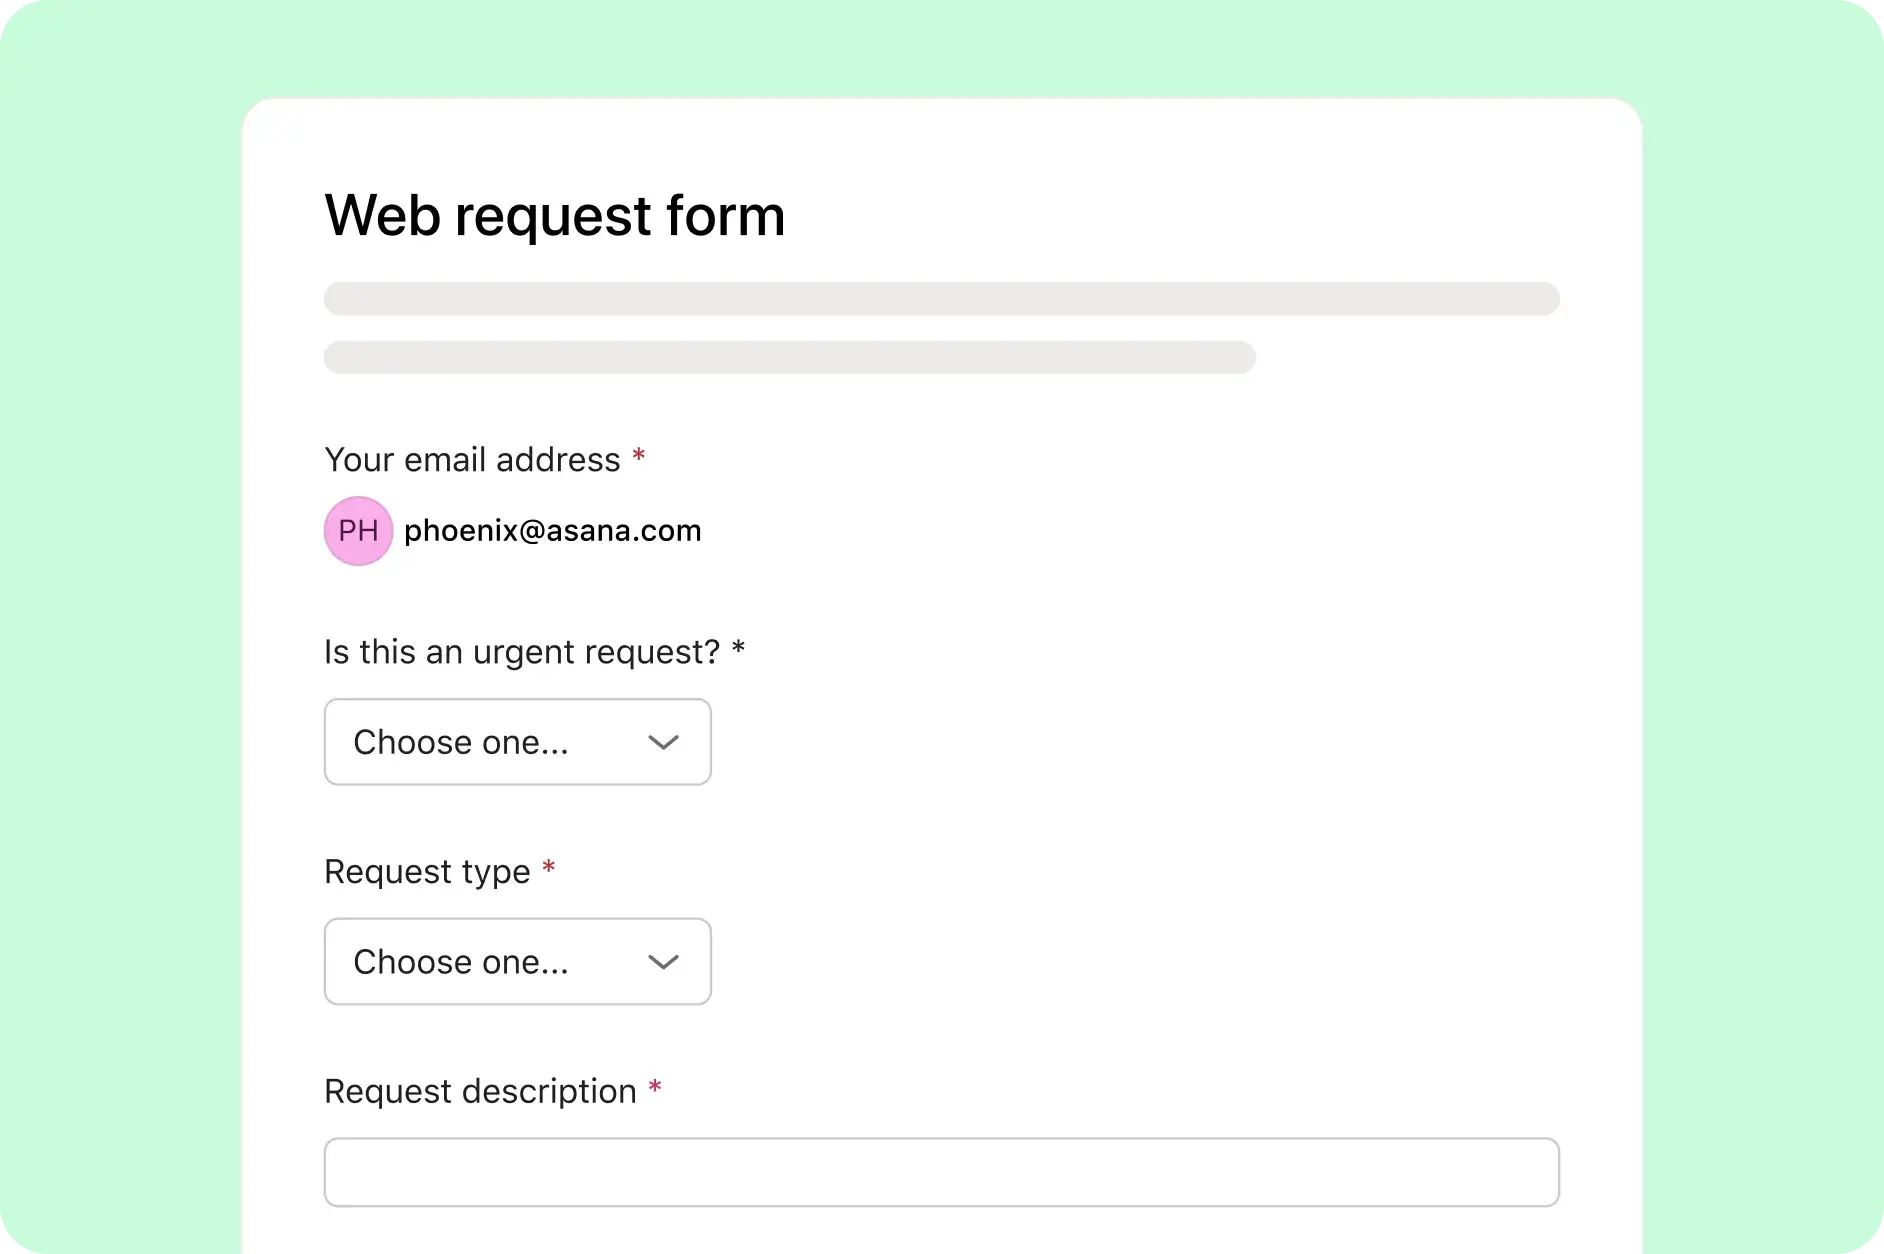Open the urgent request Choose one dropdown
1884x1254 pixels.
pyautogui.click(x=517, y=742)
